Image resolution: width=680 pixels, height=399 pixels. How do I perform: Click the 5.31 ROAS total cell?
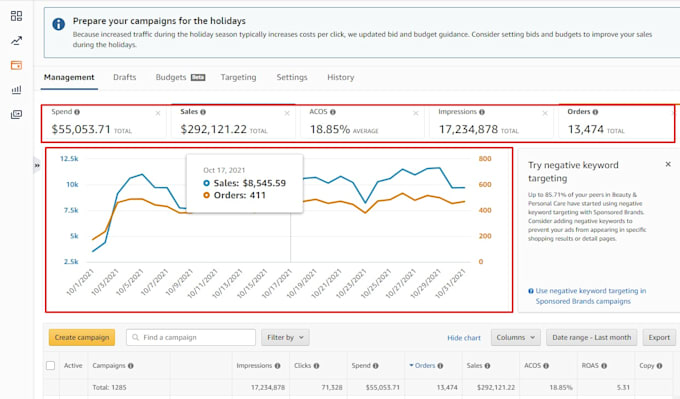[623, 387]
